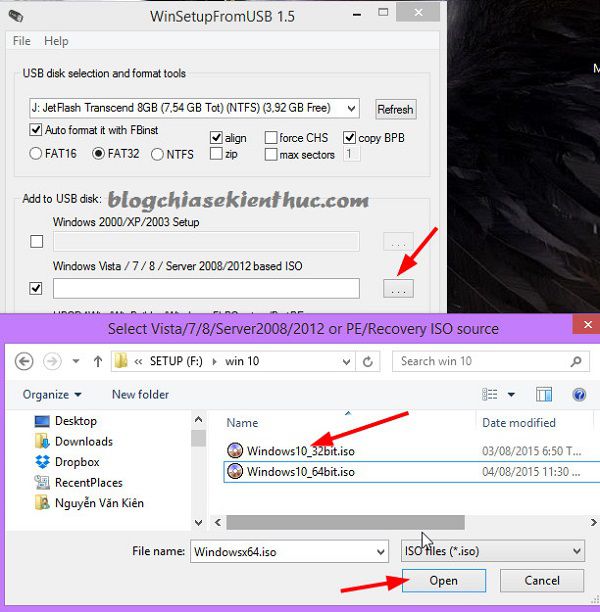Open the Organize dropdown menu
This screenshot has height=612, width=600.
(52, 395)
